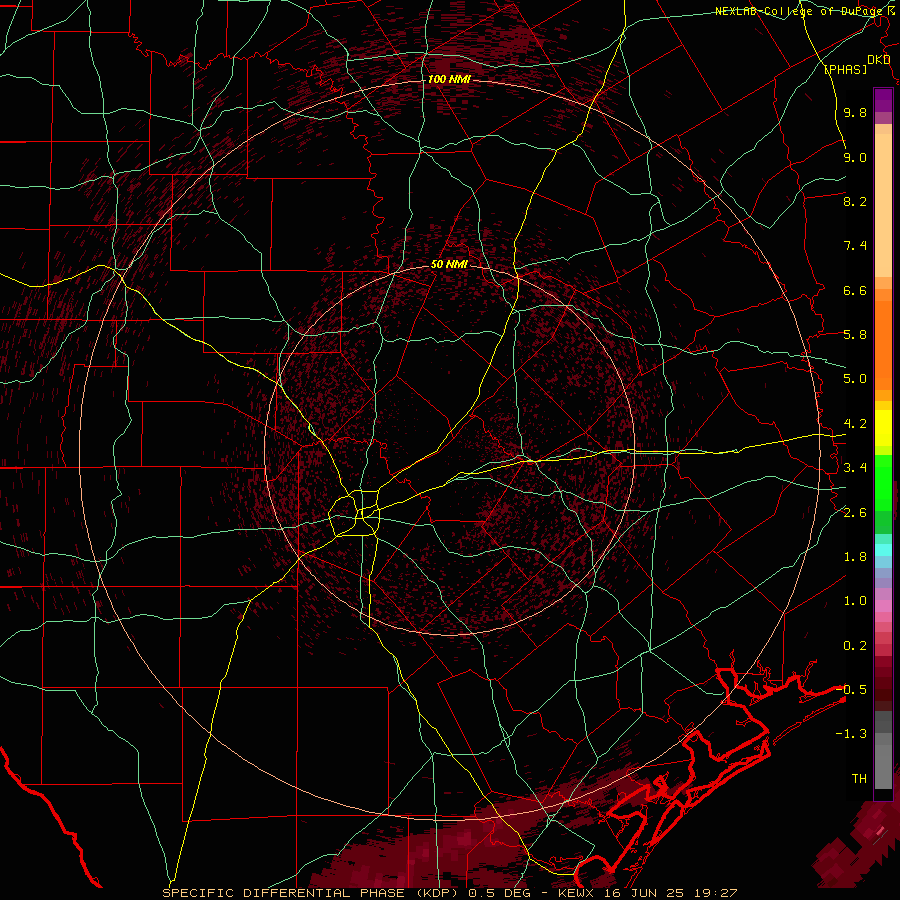Click the 4.2 scale label
This screenshot has height=900, width=900.
pos(855,424)
